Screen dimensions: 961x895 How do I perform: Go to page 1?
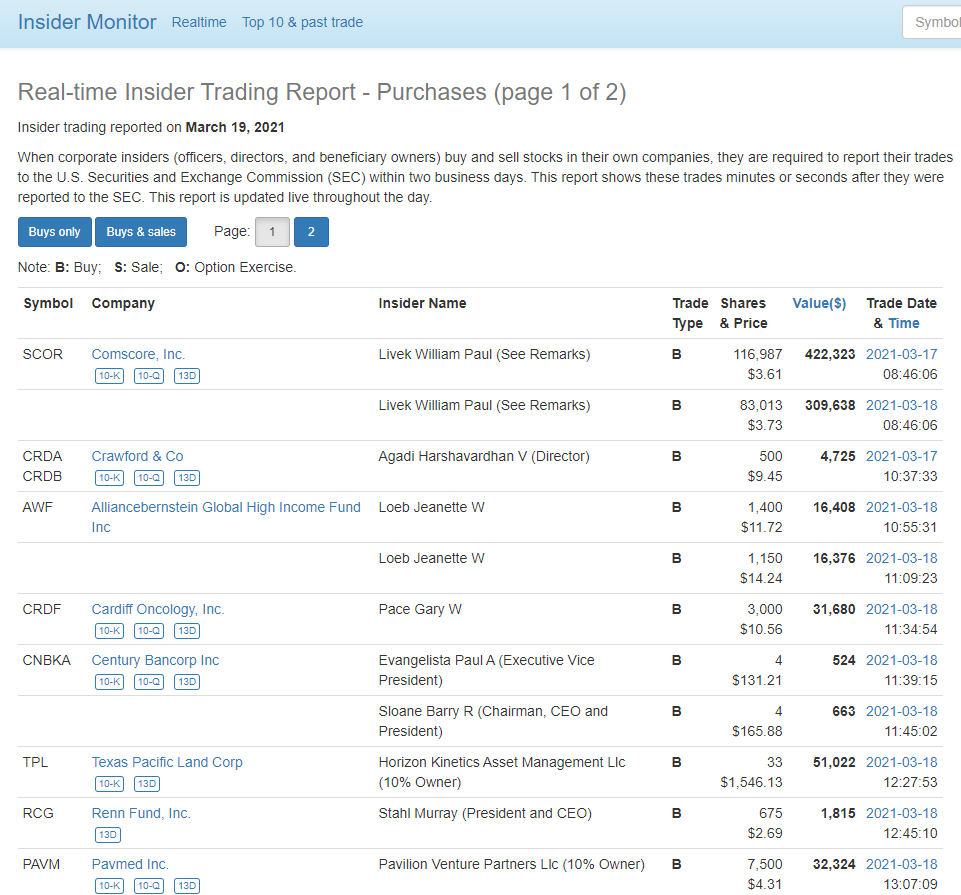click(x=272, y=232)
